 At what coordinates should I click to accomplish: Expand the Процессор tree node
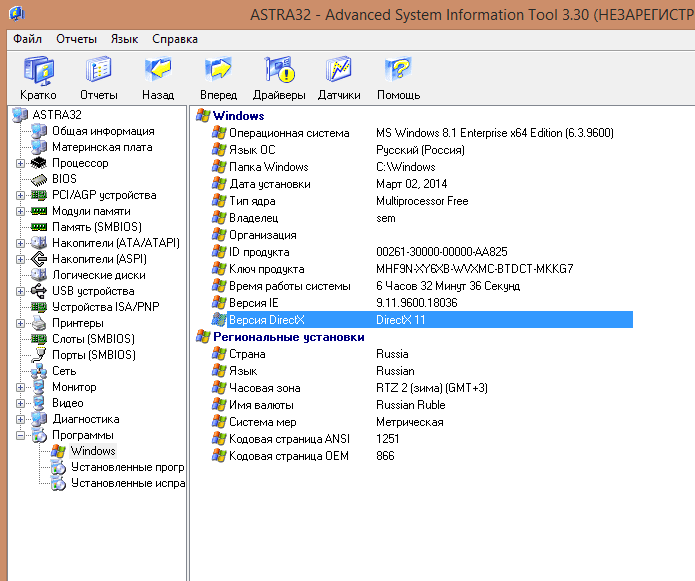[20, 163]
